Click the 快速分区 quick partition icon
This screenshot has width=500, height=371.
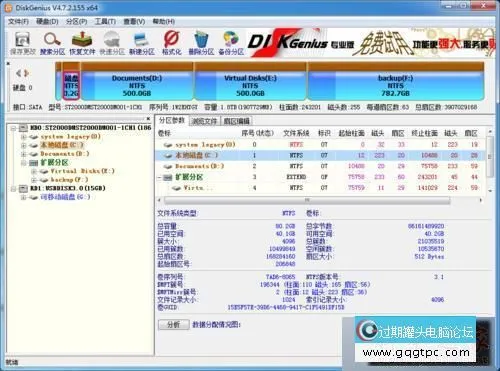(112, 43)
